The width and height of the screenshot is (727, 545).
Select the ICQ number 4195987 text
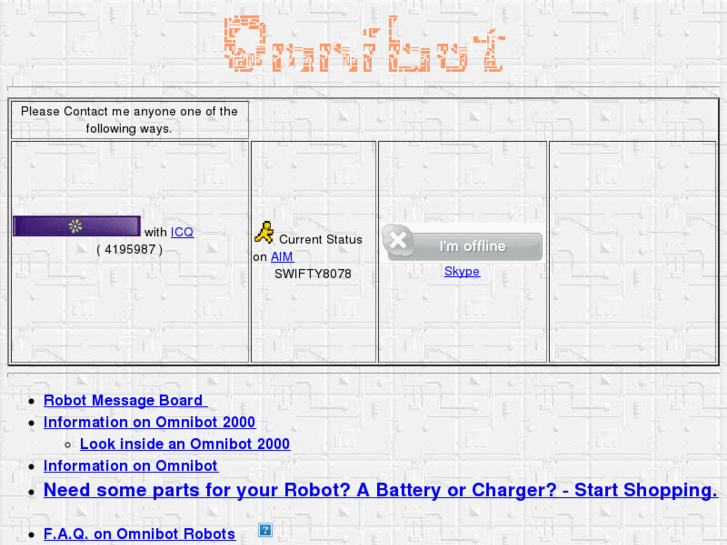point(130,250)
